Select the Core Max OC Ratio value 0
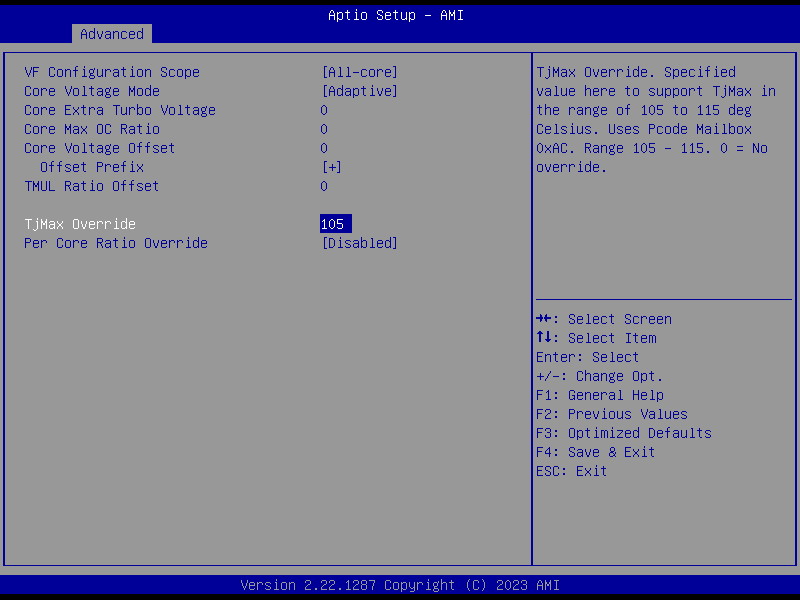800x600 pixels. click(324, 129)
